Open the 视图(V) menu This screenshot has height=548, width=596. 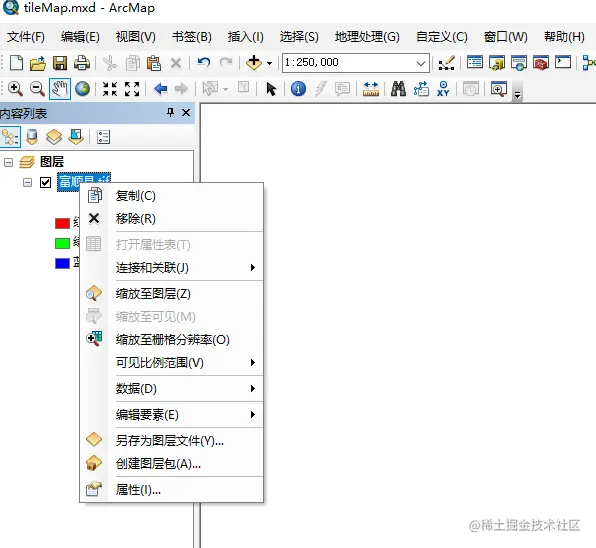(136, 37)
